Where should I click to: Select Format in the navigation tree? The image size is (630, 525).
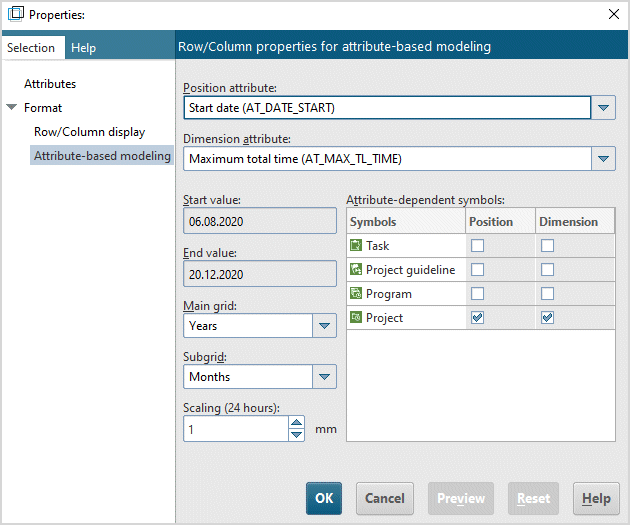(43, 108)
